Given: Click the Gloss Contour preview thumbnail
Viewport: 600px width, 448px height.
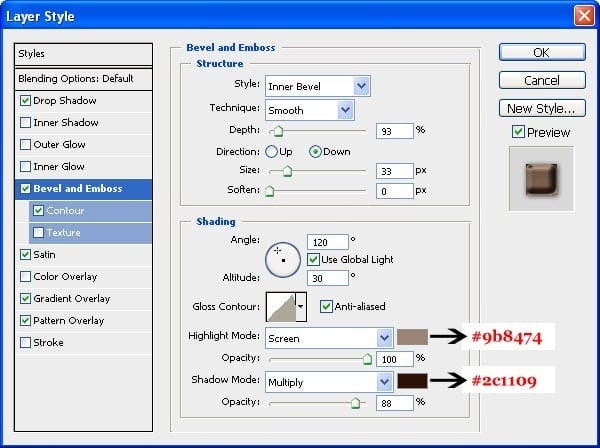Looking at the screenshot, I should [281, 307].
